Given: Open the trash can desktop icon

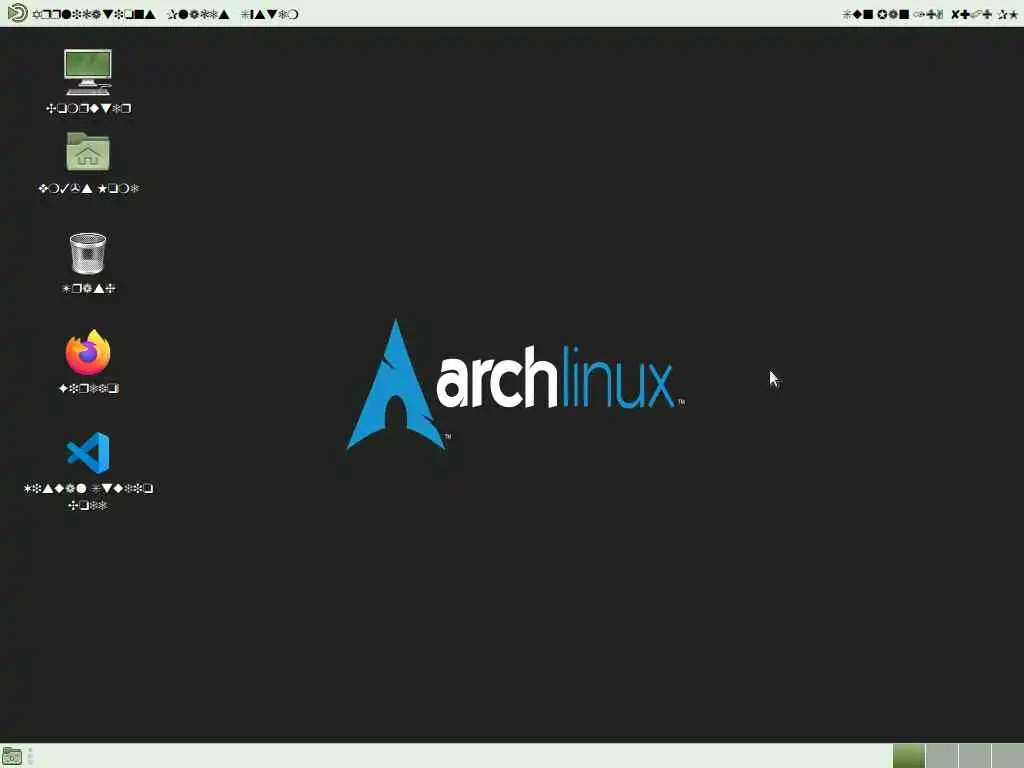Looking at the screenshot, I should pyautogui.click(x=88, y=253).
